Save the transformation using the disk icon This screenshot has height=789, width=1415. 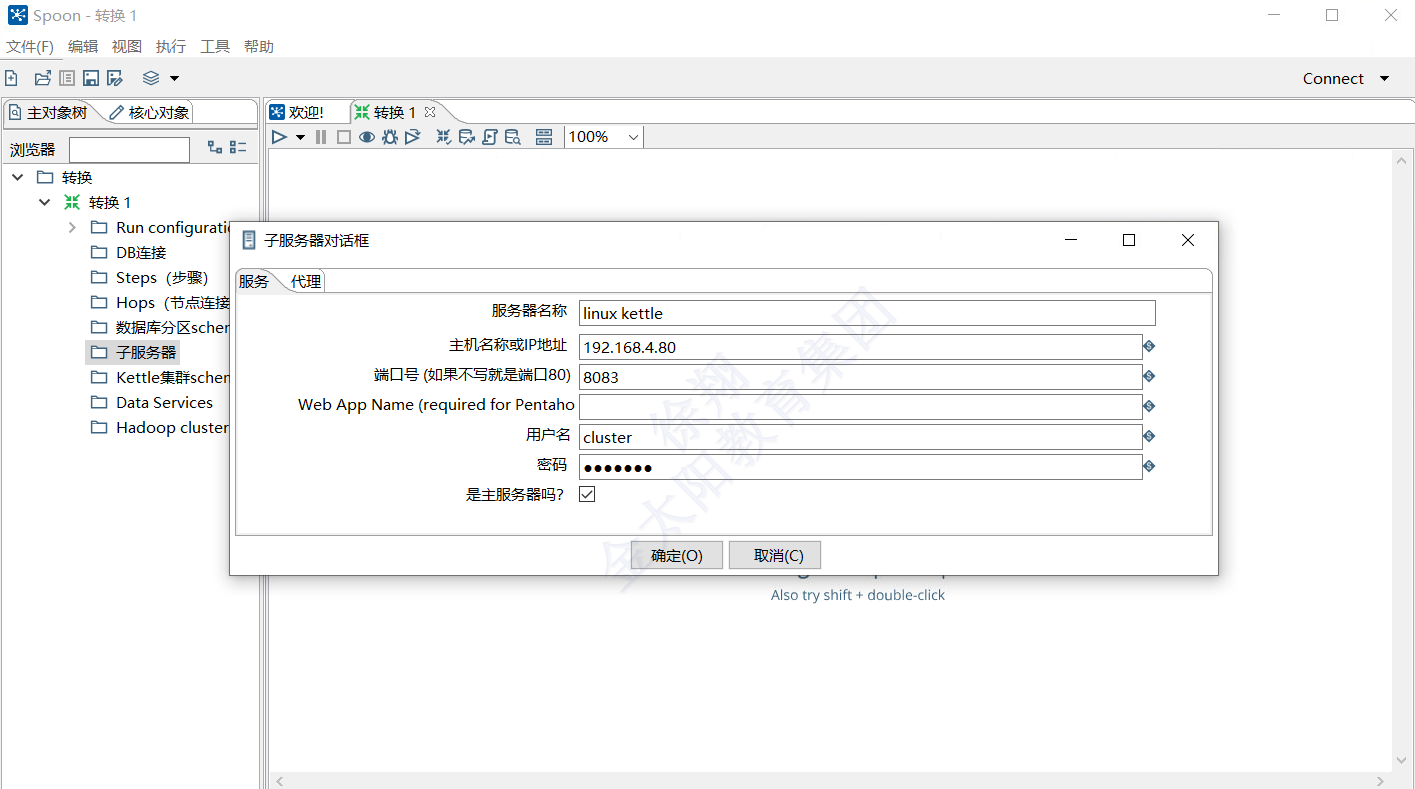click(x=91, y=77)
